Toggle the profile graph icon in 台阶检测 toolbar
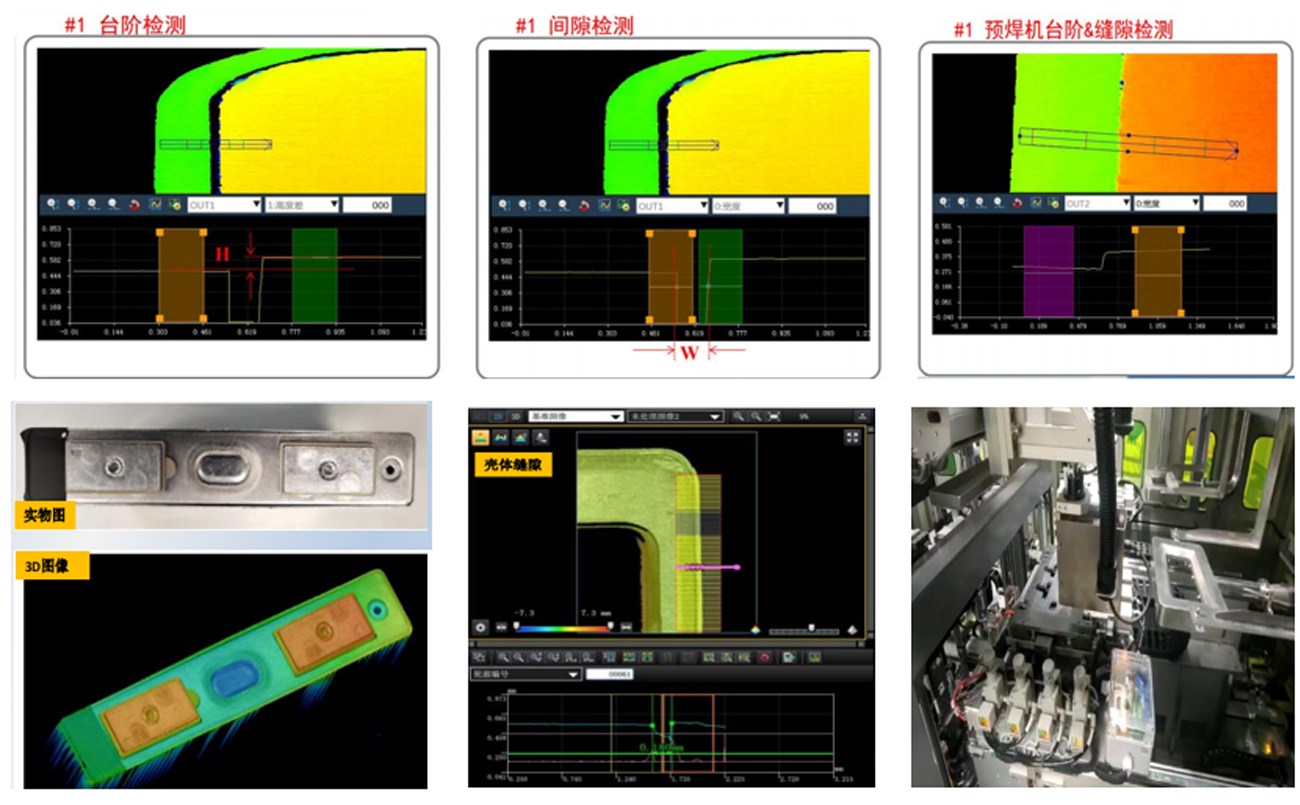This screenshot has height=805, width=1300. [155, 204]
